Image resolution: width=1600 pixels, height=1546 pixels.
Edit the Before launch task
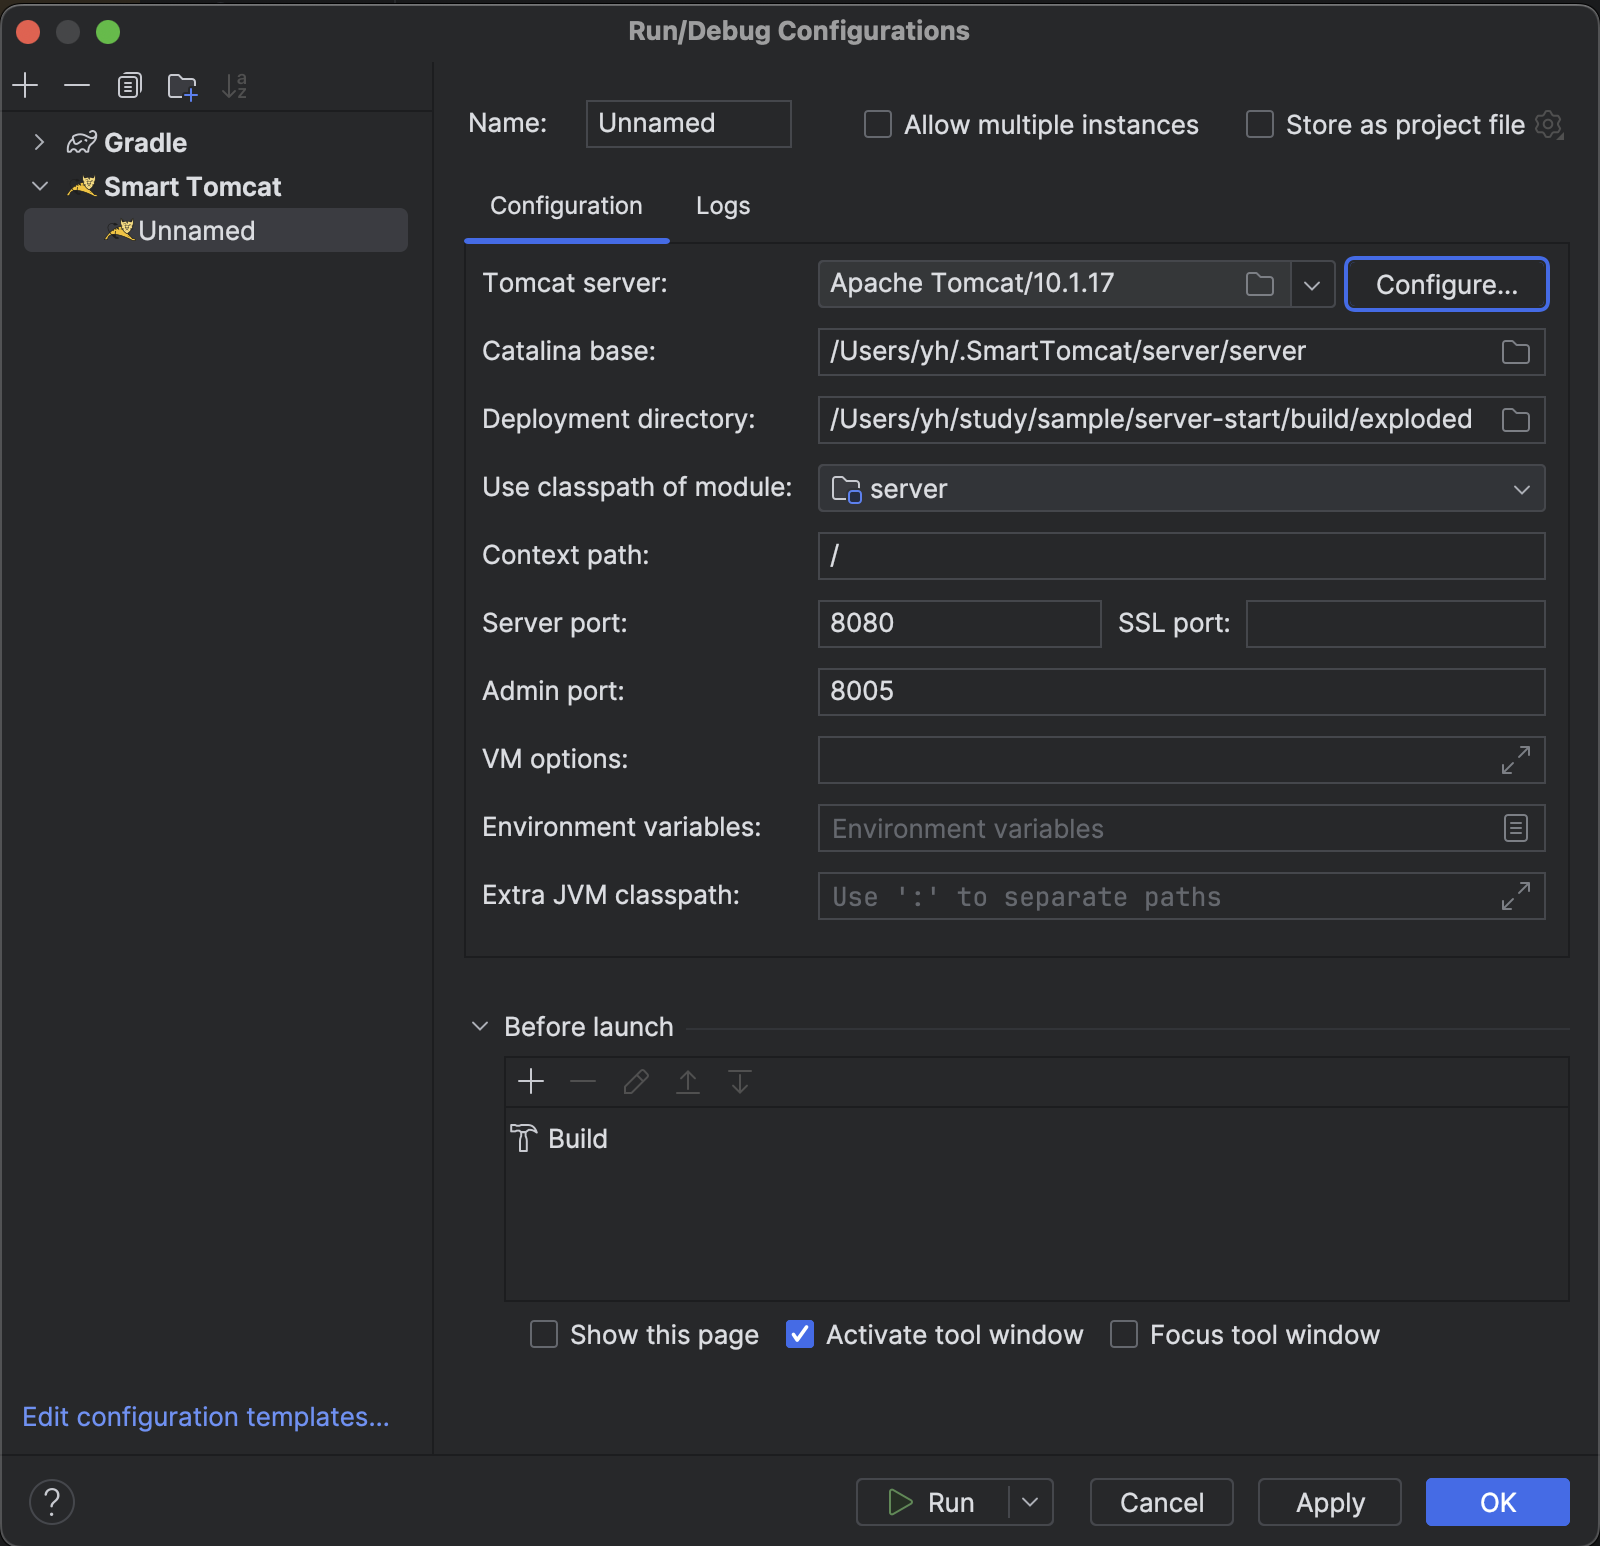(636, 1082)
